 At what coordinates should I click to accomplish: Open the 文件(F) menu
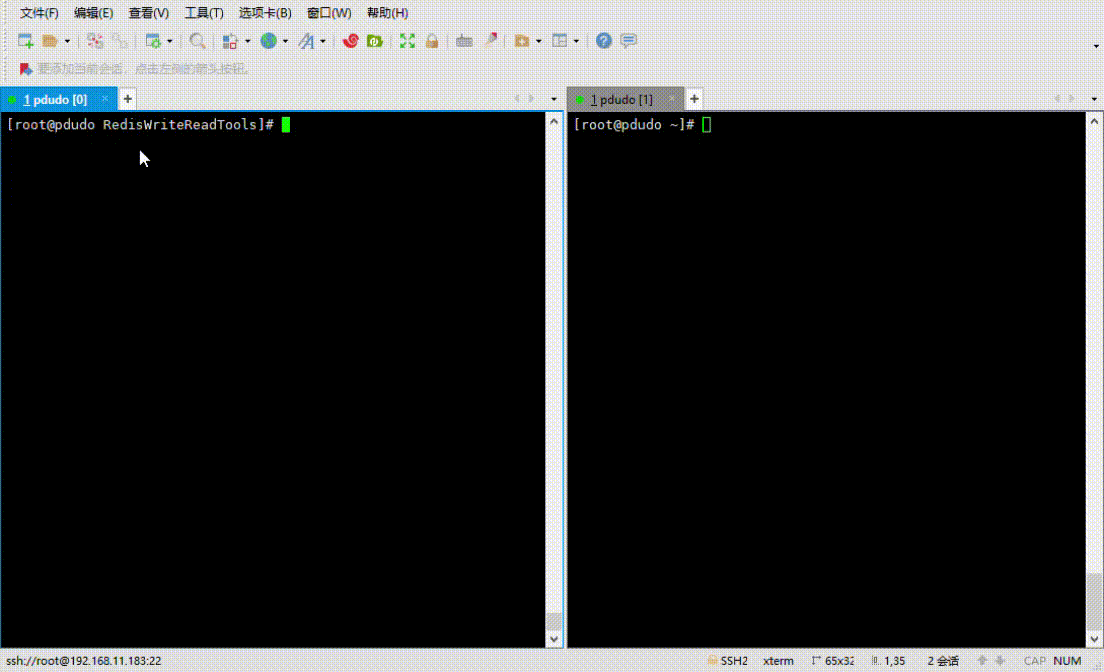[39, 13]
